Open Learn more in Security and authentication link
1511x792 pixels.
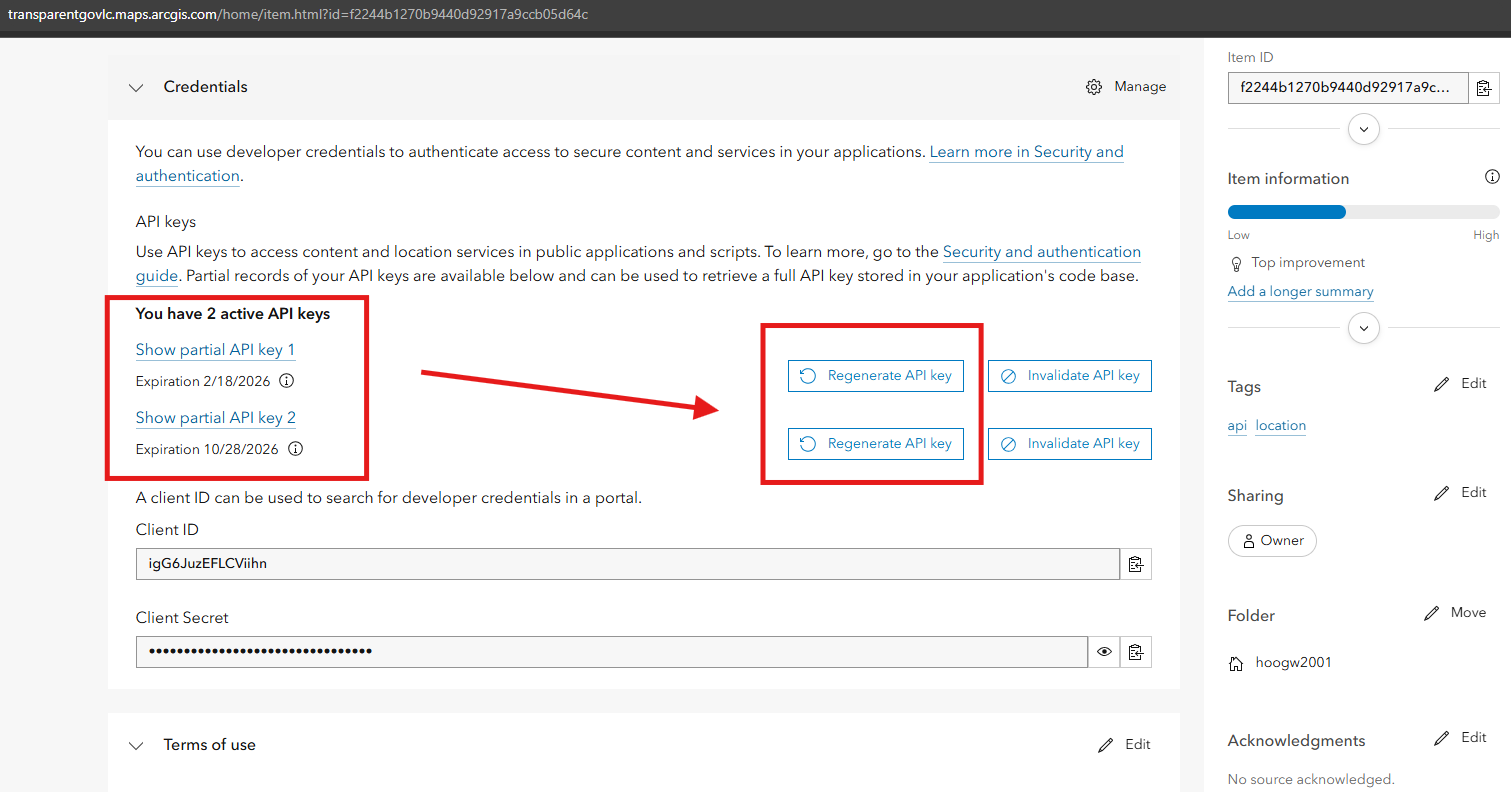click(1027, 152)
